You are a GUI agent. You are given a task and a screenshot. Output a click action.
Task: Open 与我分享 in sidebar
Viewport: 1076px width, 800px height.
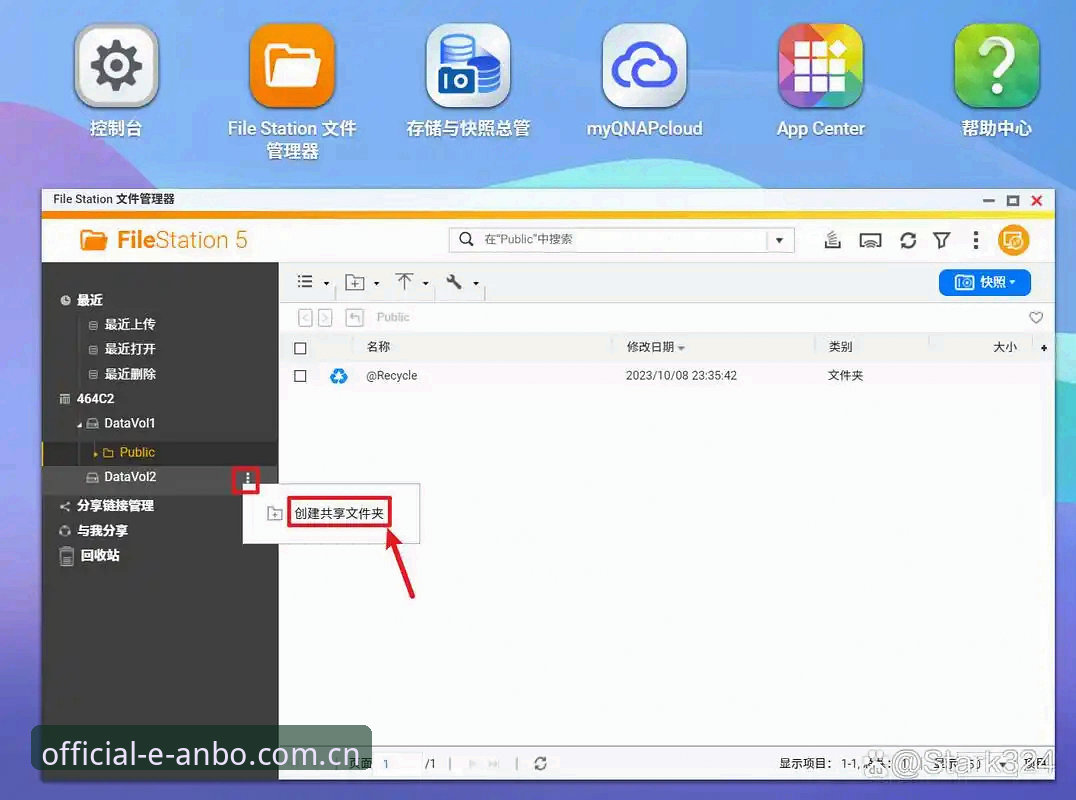(x=102, y=530)
